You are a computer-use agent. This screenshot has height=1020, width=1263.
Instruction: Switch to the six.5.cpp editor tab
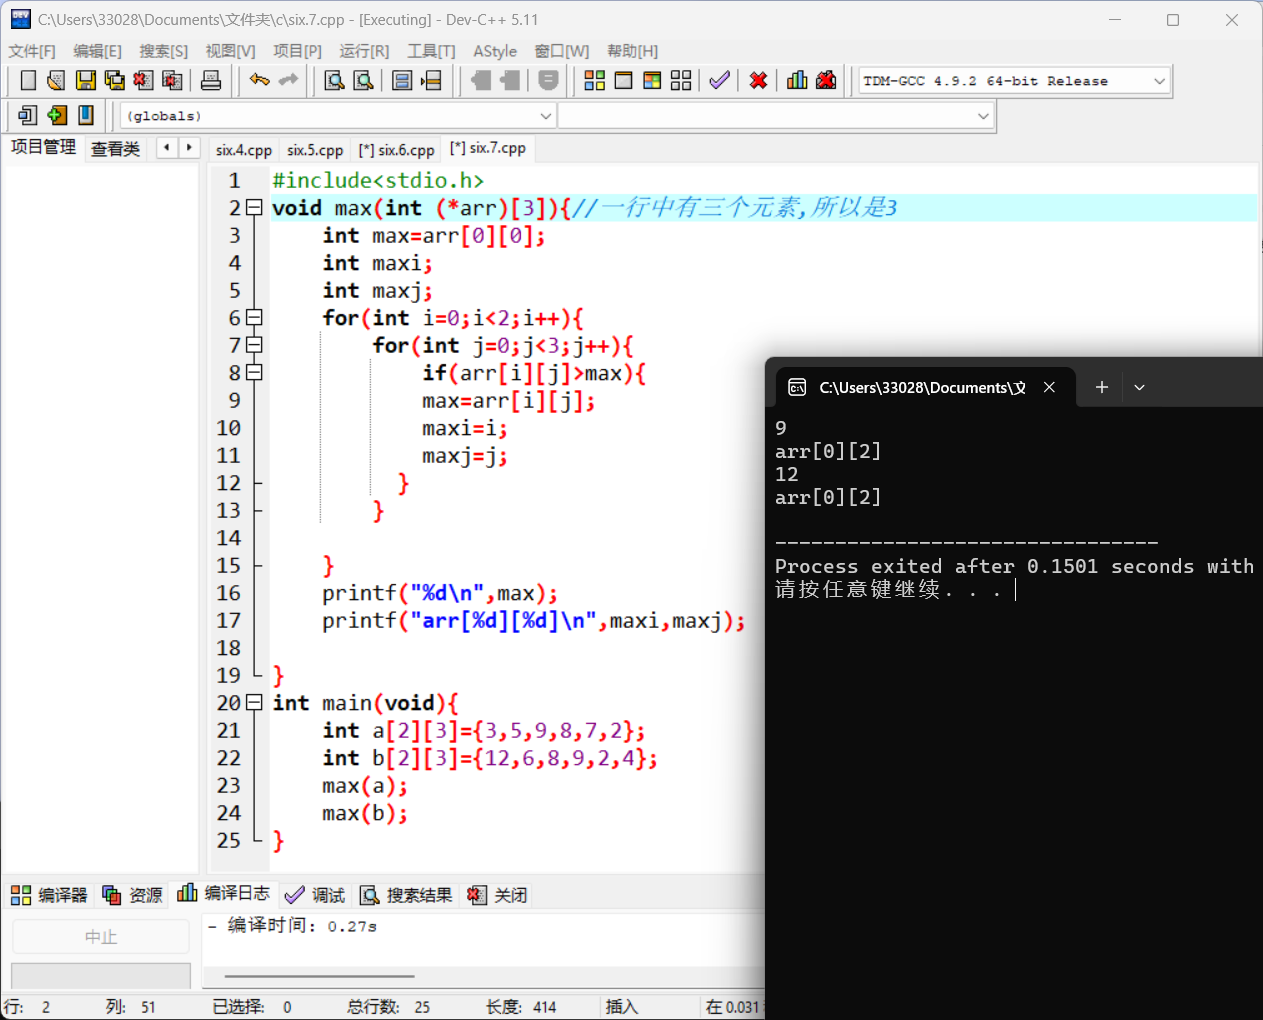click(x=315, y=150)
